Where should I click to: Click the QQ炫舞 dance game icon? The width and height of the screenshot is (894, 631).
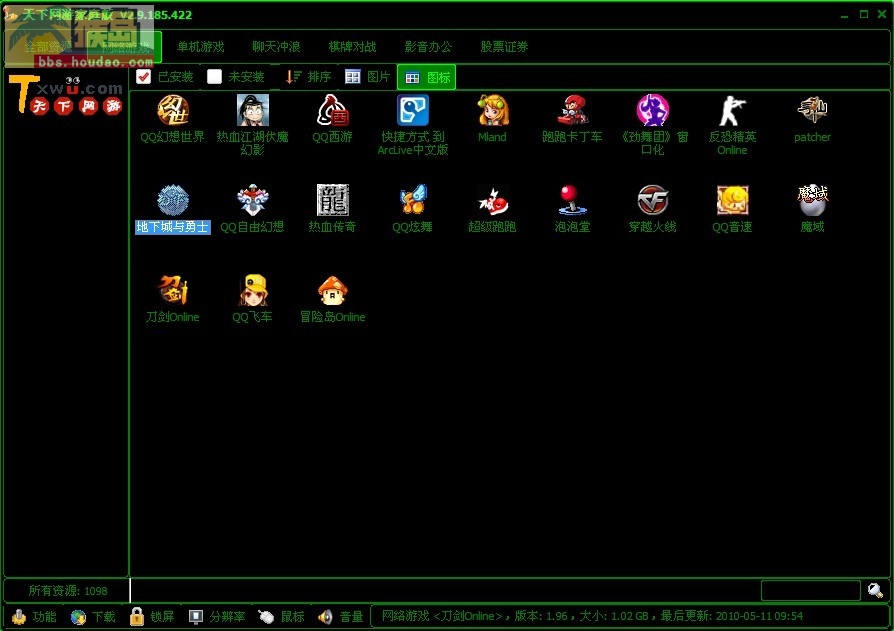(x=413, y=201)
